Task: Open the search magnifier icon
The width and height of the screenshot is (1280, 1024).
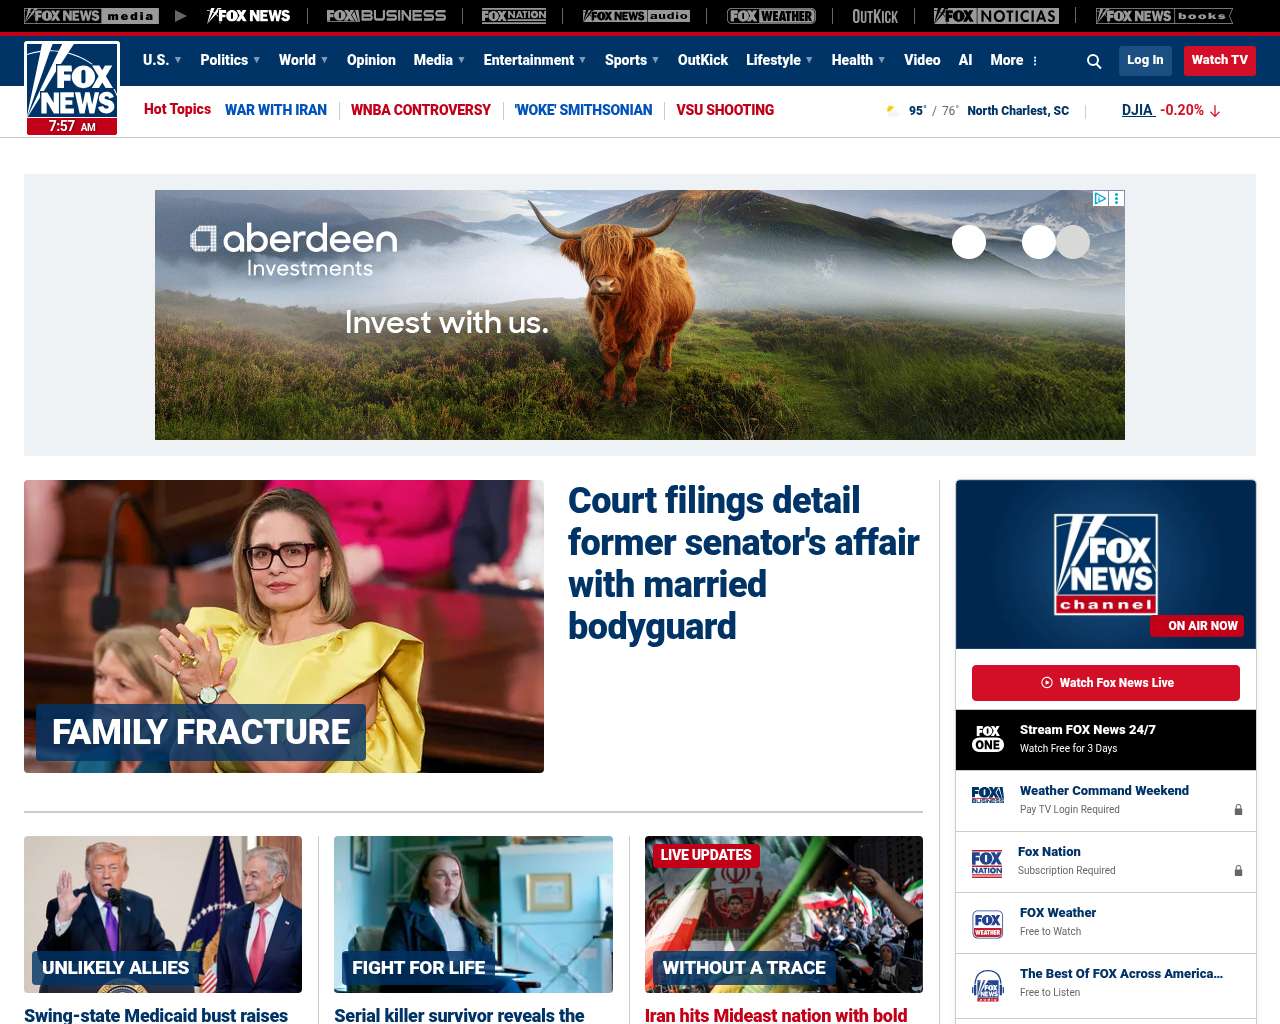Action: pos(1094,61)
